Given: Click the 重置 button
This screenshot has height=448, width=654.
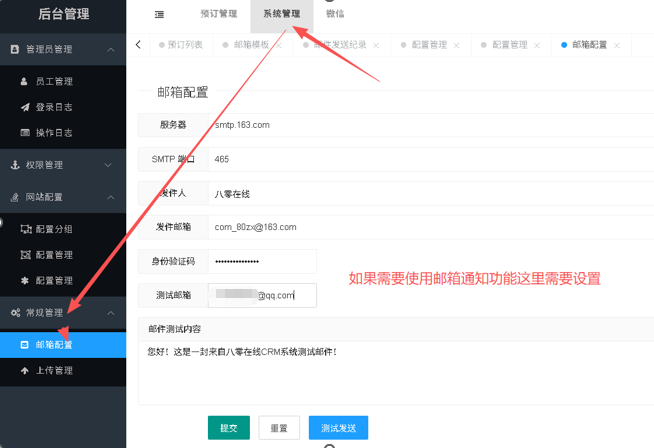Looking at the screenshot, I should click(279, 428).
